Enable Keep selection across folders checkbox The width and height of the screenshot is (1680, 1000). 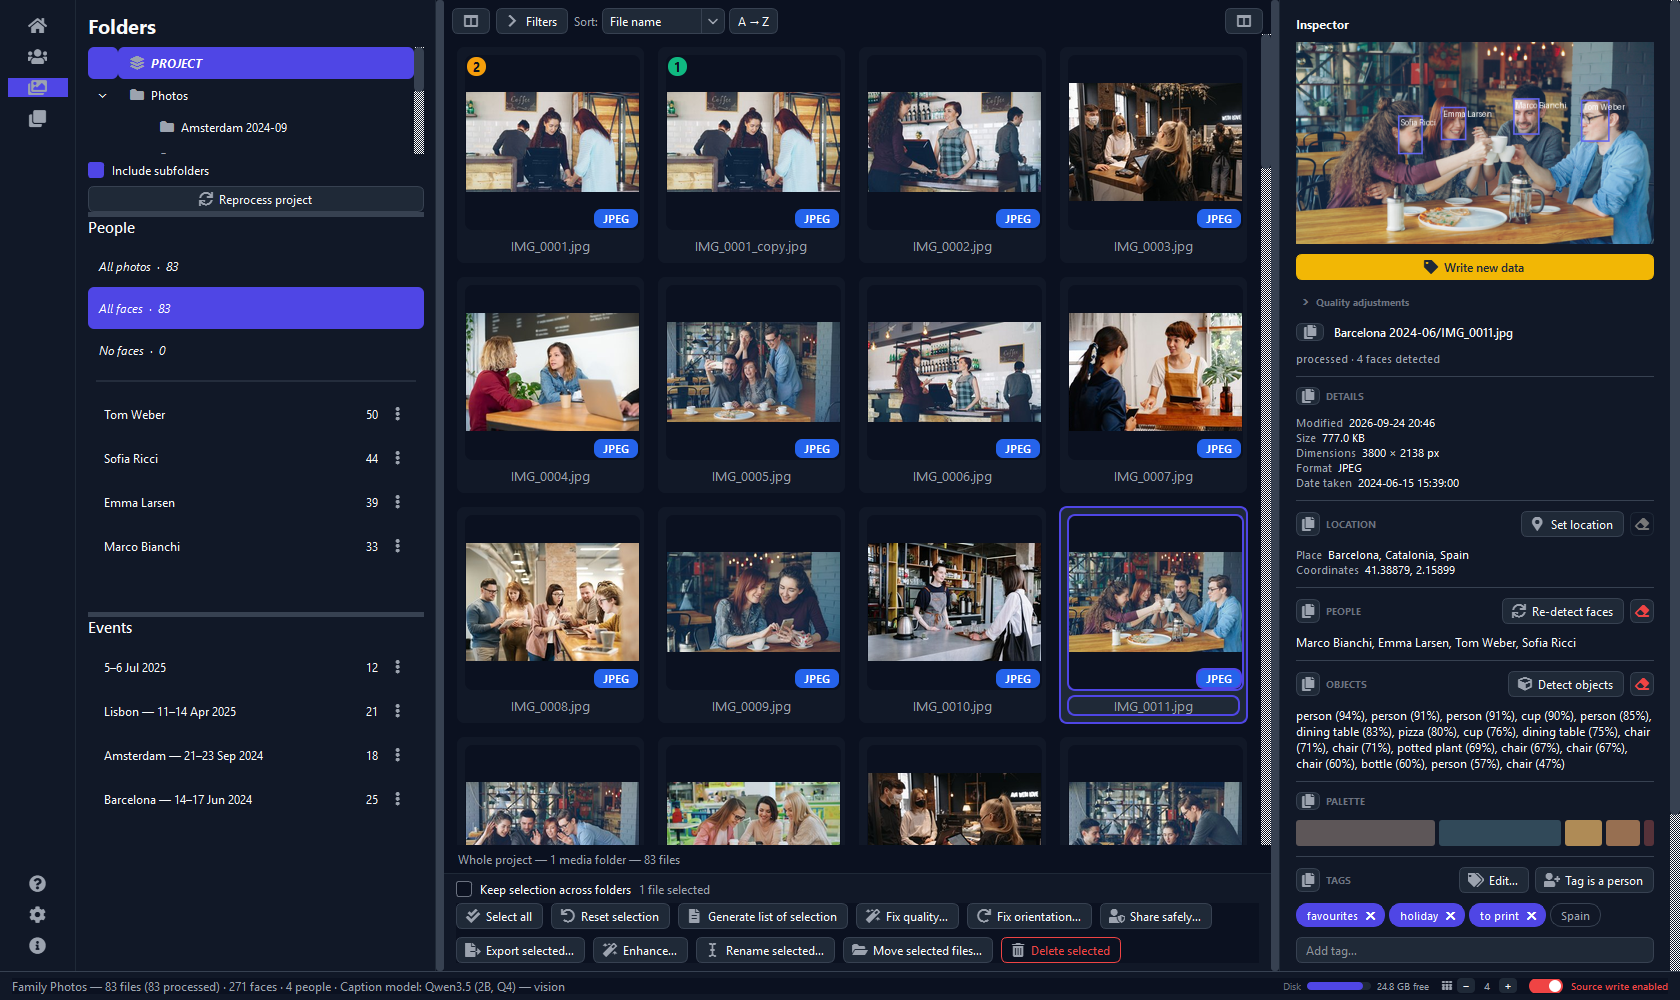point(464,889)
